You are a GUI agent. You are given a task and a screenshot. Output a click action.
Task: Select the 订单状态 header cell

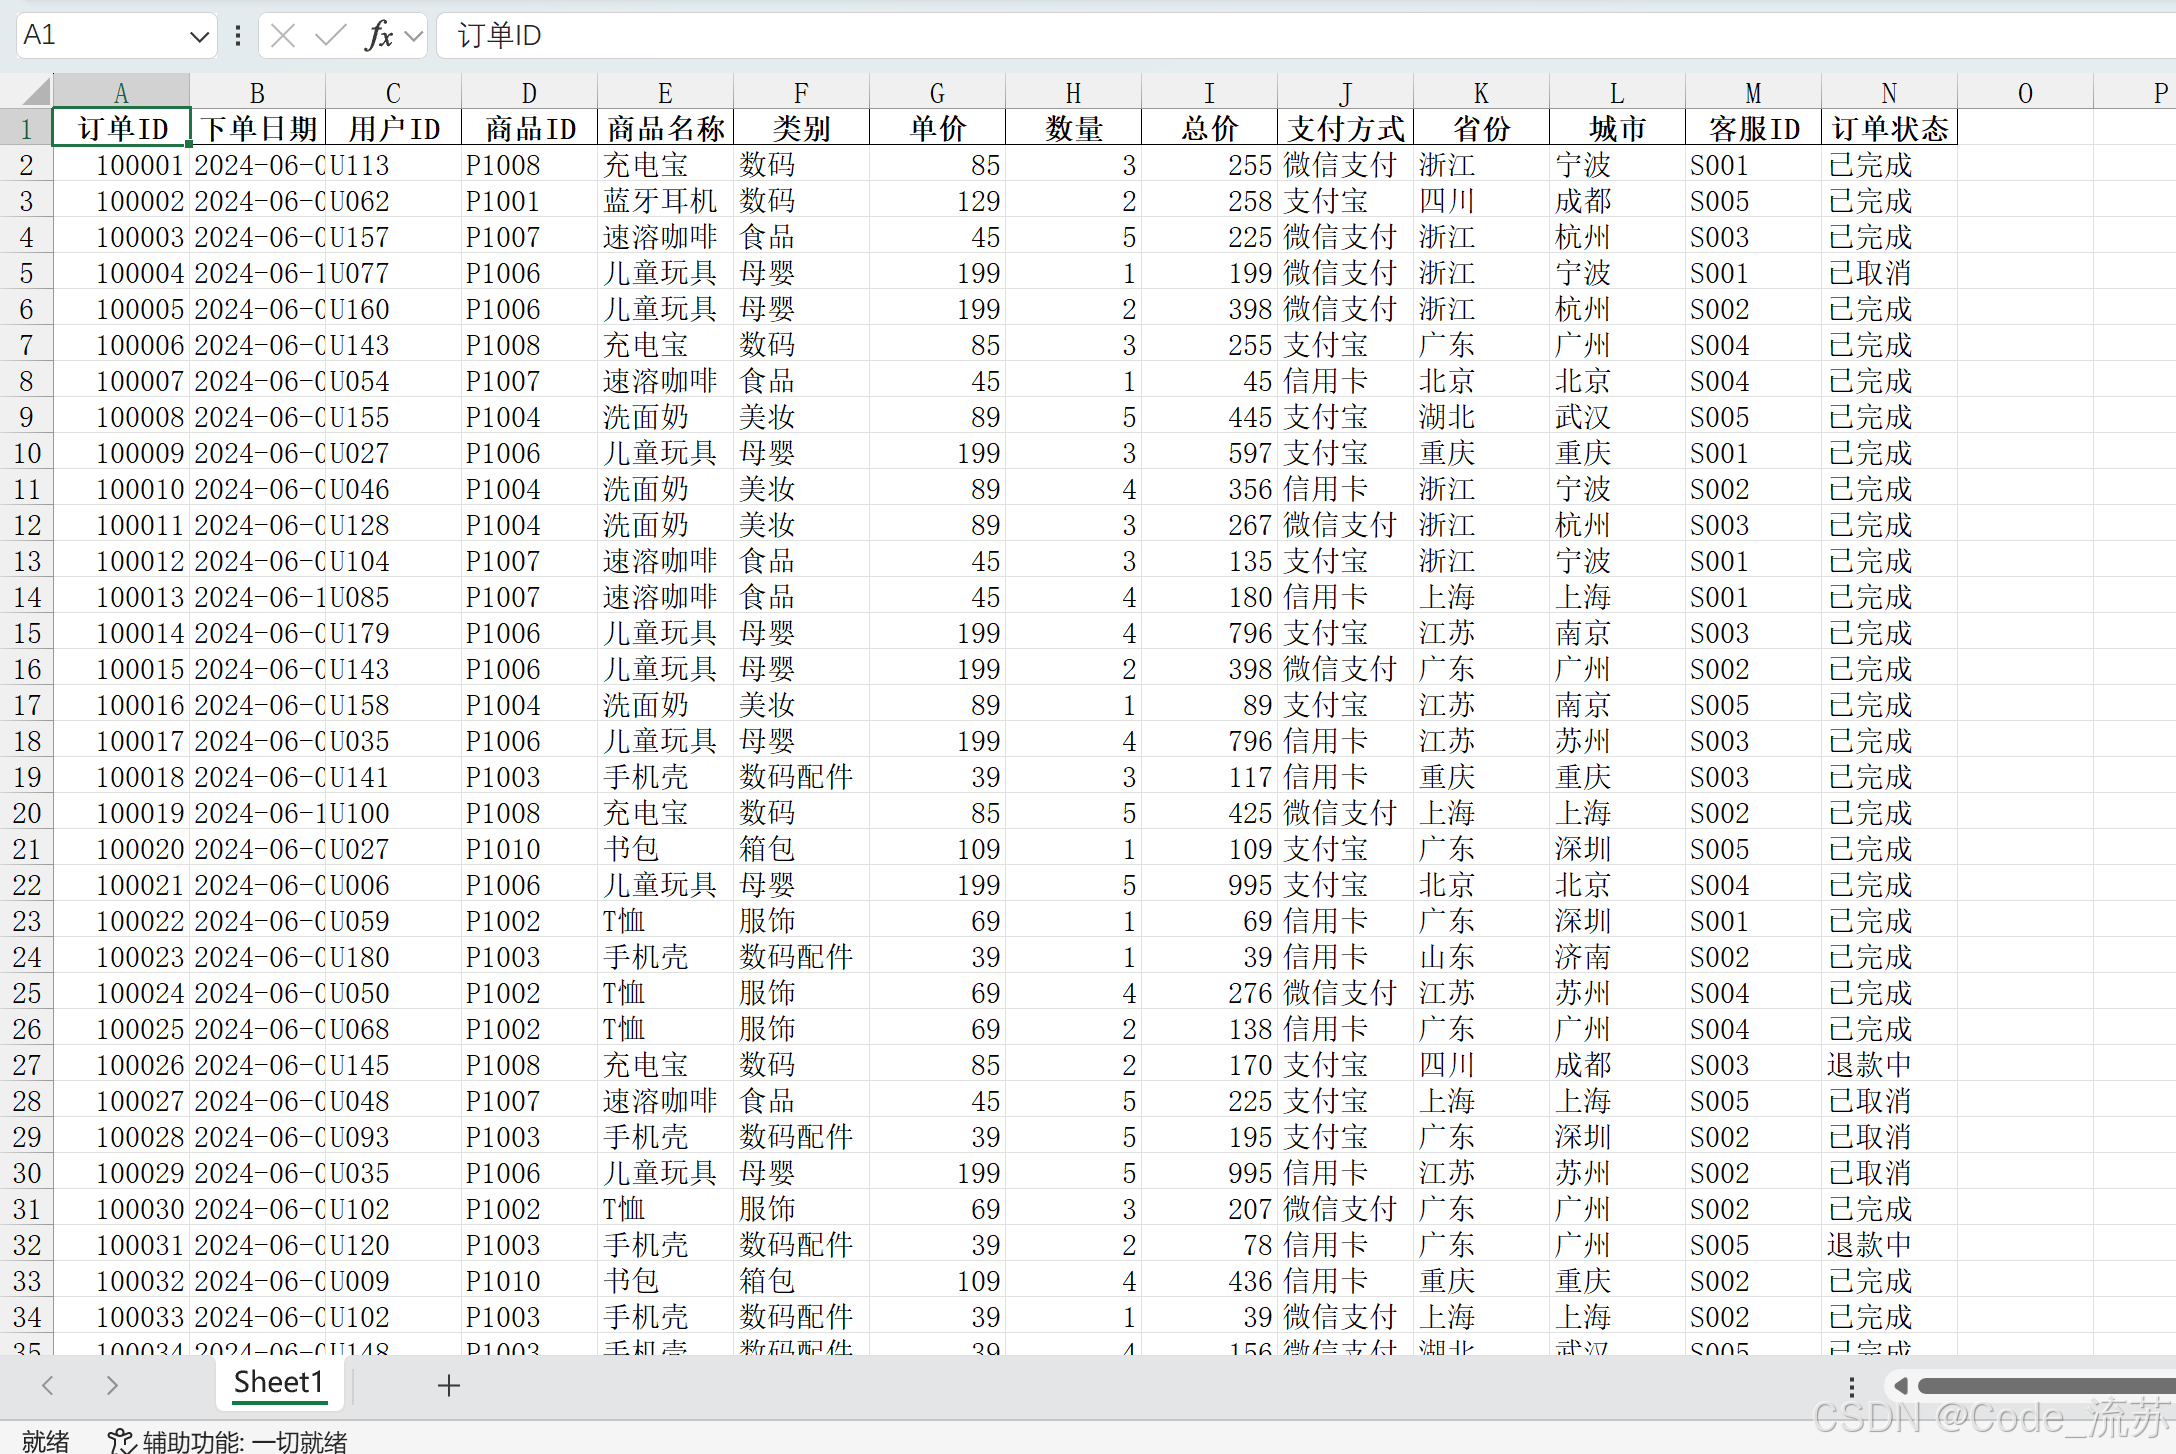click(1889, 128)
